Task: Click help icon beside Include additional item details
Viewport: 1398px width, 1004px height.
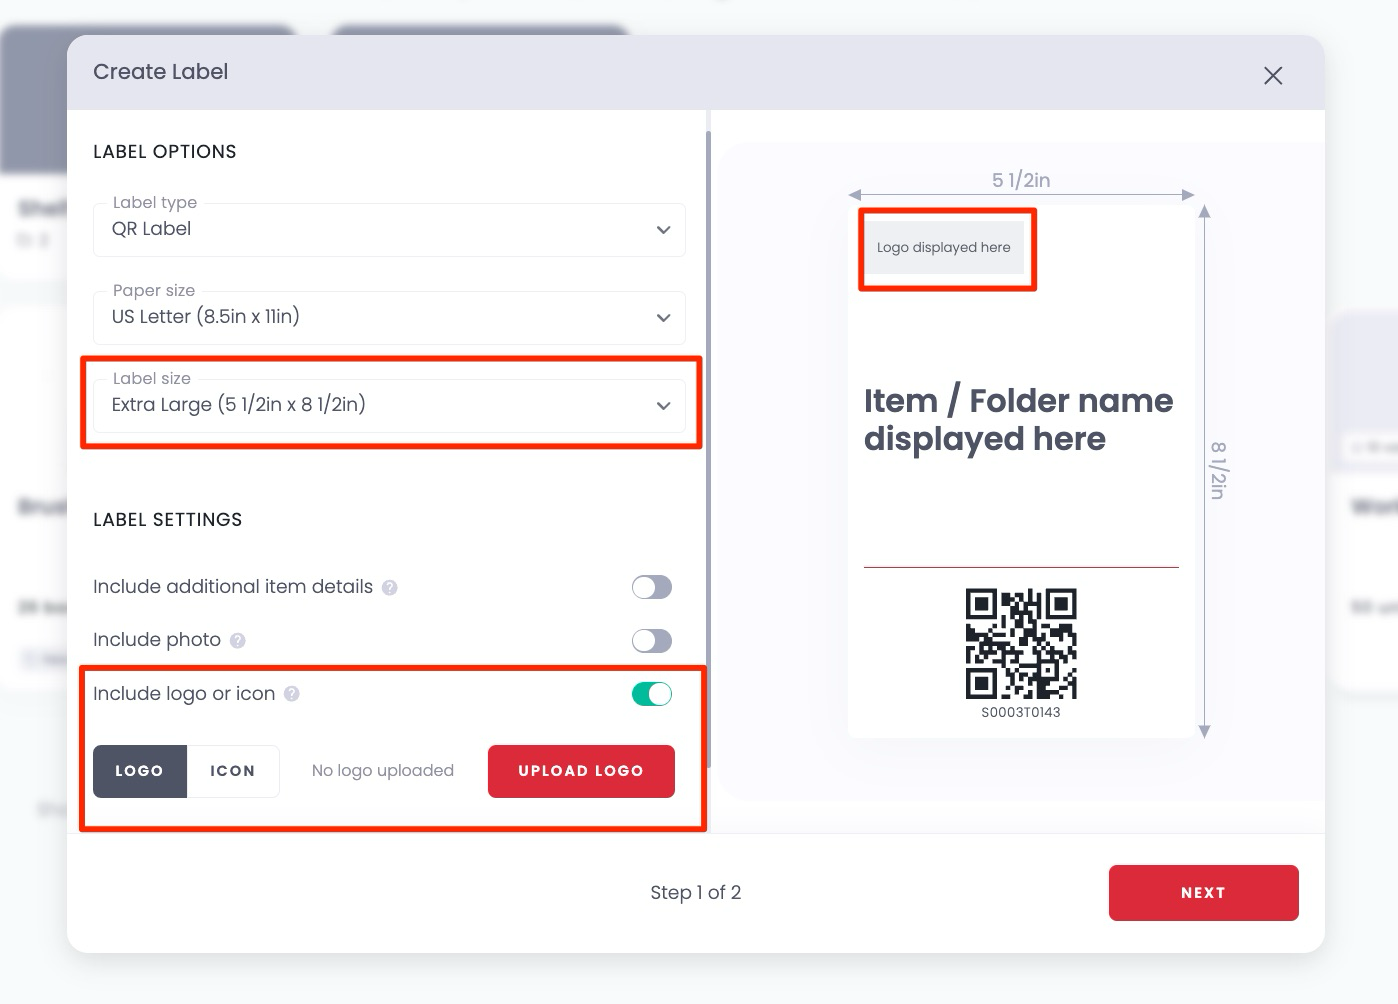Action: click(389, 587)
